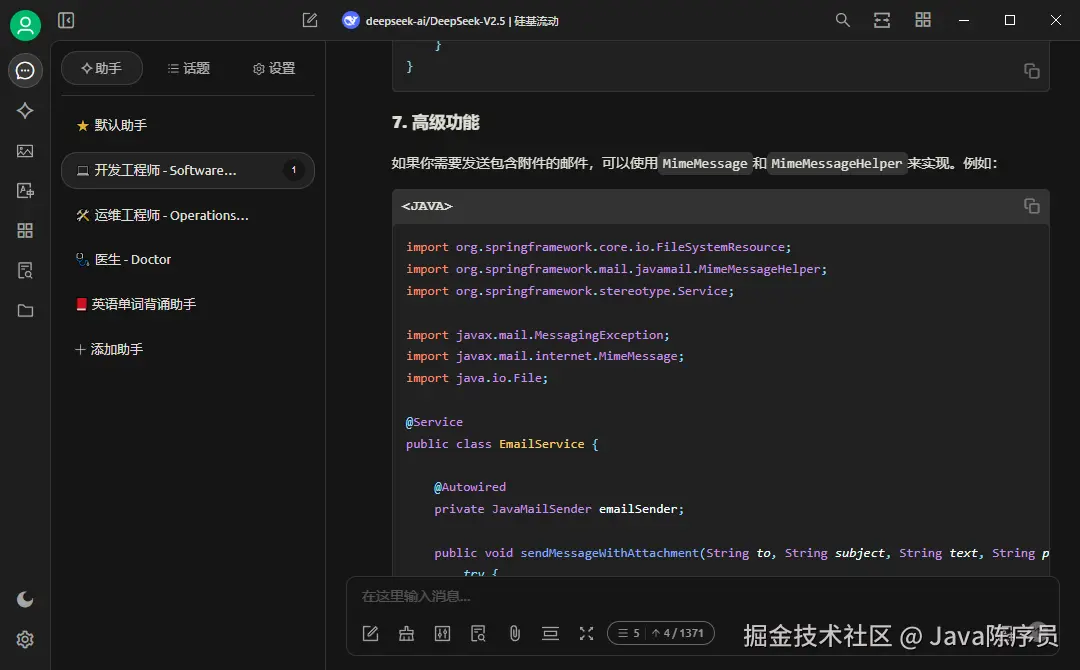1080x670 pixels.
Task: Copy the upper code block
Action: pyautogui.click(x=1031, y=71)
